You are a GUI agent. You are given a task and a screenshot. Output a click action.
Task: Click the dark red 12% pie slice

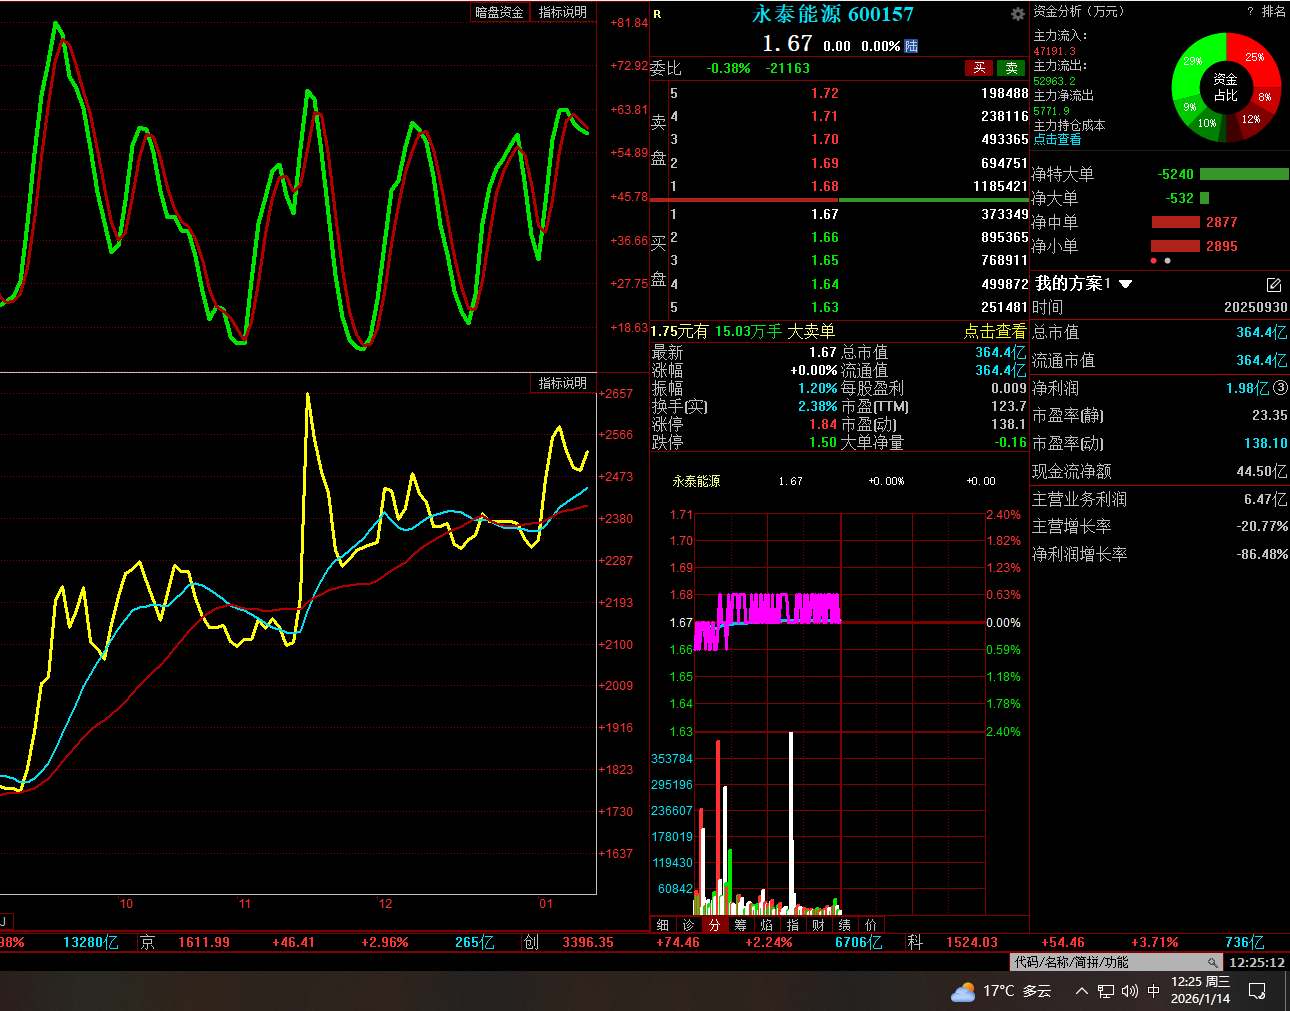pyautogui.click(x=1249, y=120)
